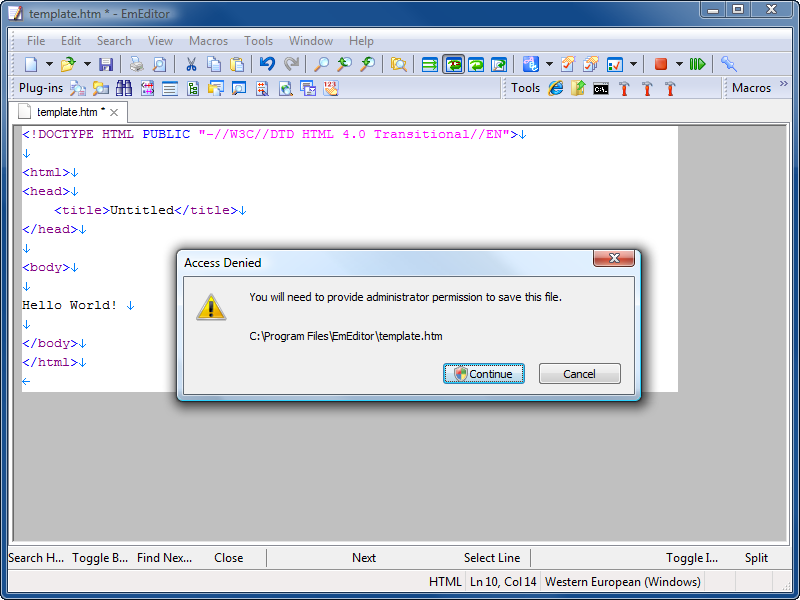The image size is (800, 600).
Task: Click the "Hello World!" line in the editor
Action: [x=69, y=305]
